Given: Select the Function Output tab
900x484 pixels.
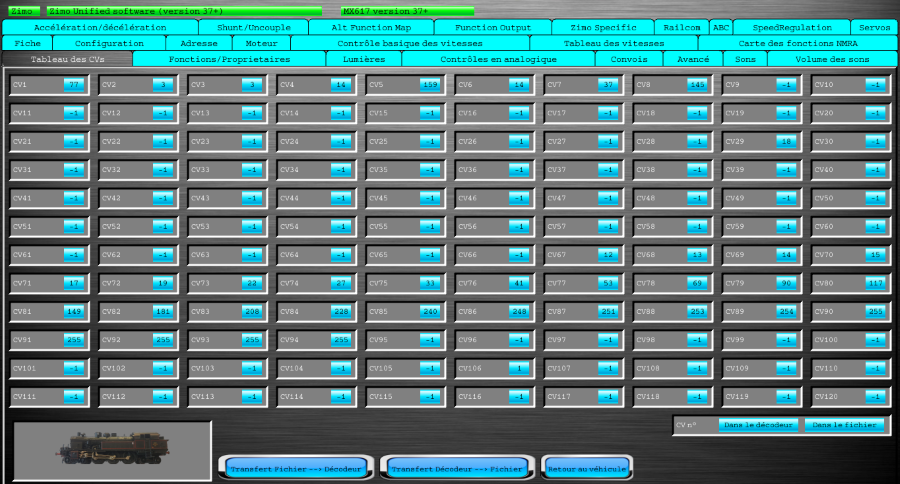Looking at the screenshot, I should [493, 27].
